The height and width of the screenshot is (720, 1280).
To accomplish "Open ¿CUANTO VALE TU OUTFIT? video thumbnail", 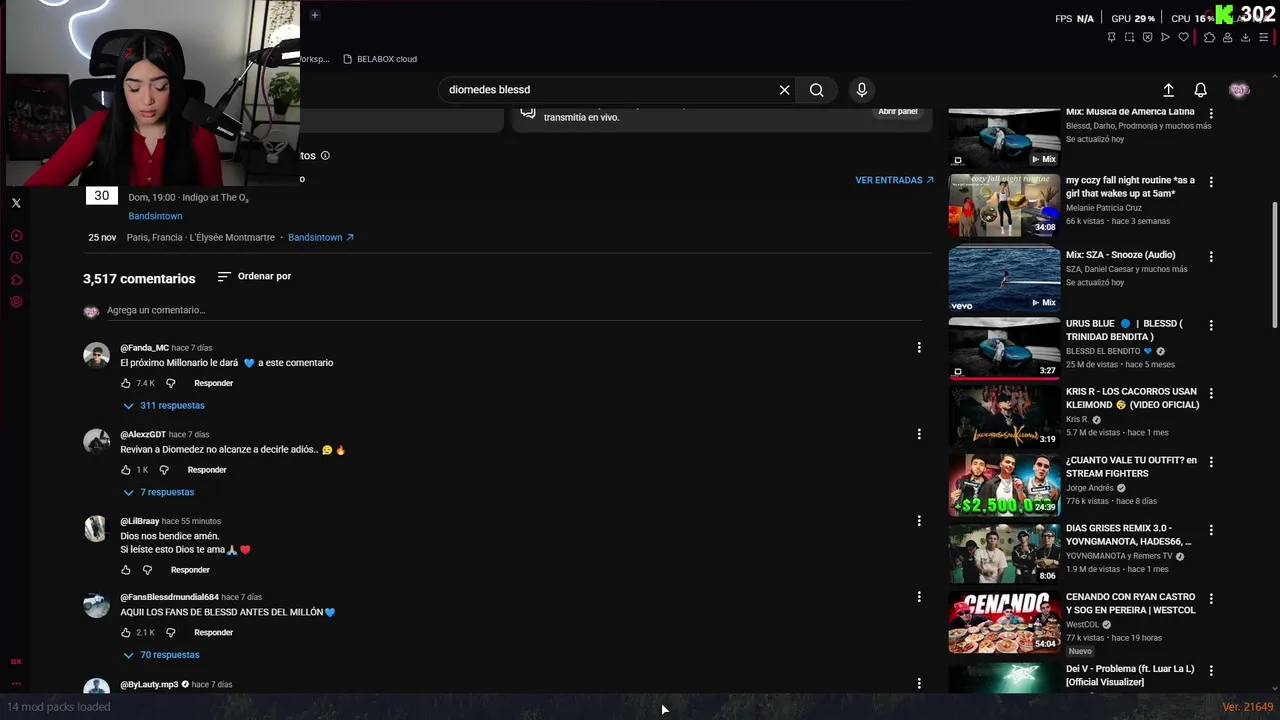I will (x=1004, y=484).
